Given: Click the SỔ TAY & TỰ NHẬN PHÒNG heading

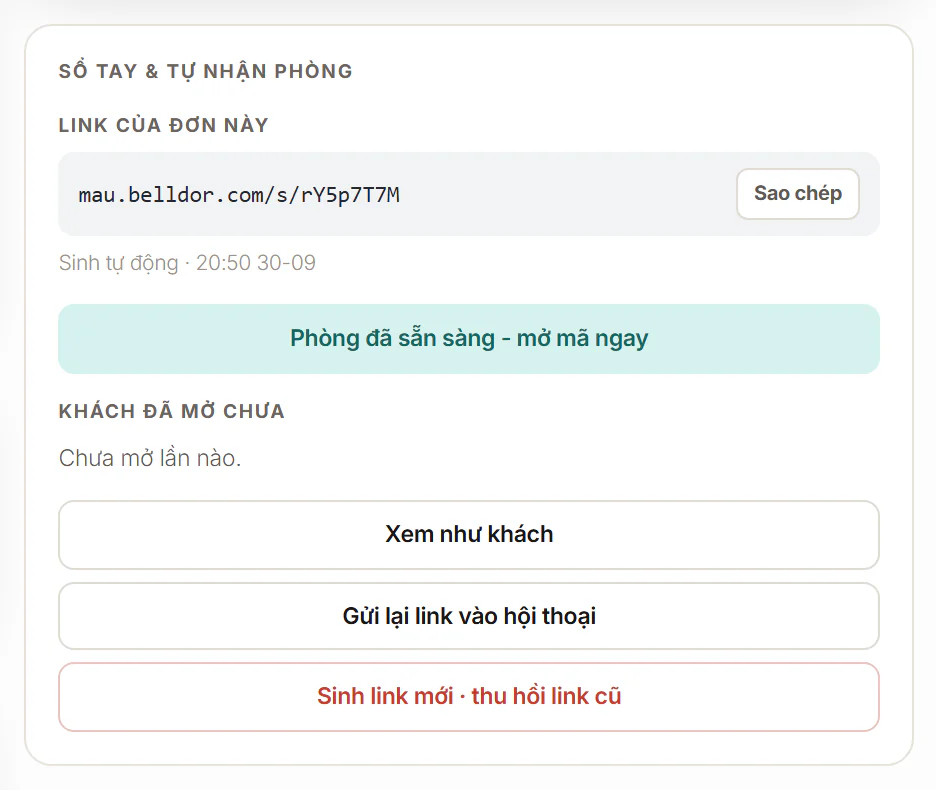Looking at the screenshot, I should [x=205, y=71].
